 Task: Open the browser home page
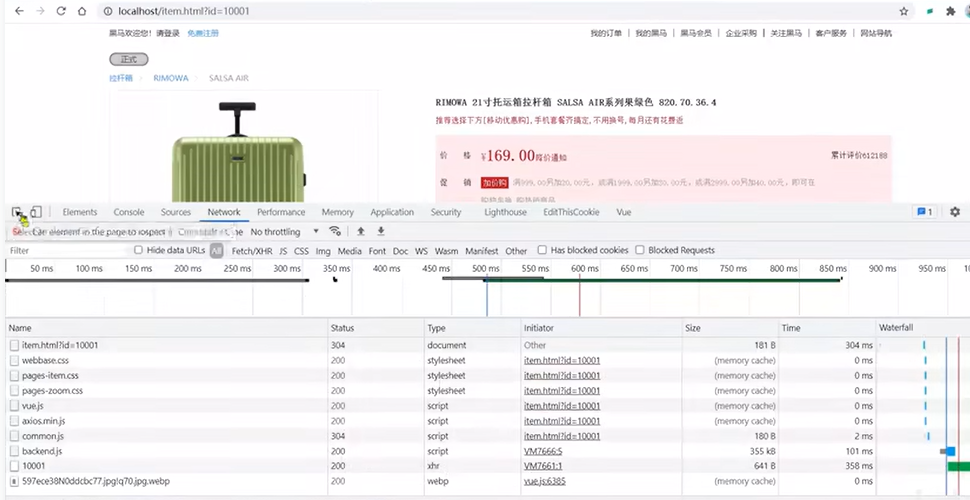pos(82,11)
